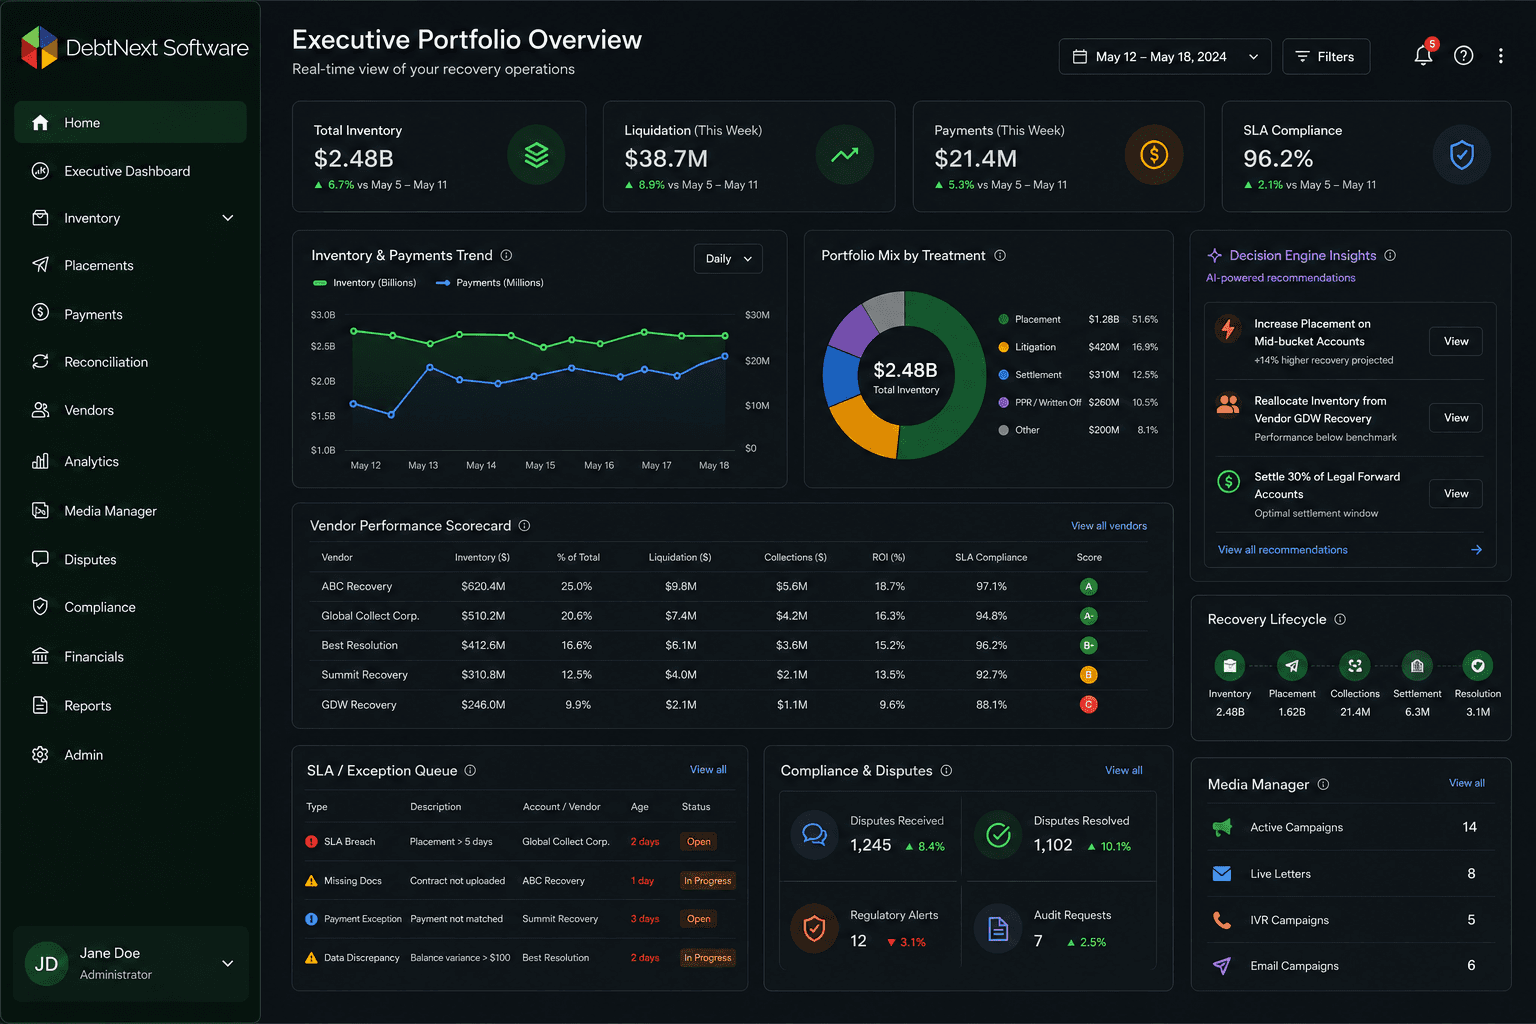Click the Liquidation trend arrow icon
Image resolution: width=1536 pixels, height=1024 pixels.
[845, 155]
